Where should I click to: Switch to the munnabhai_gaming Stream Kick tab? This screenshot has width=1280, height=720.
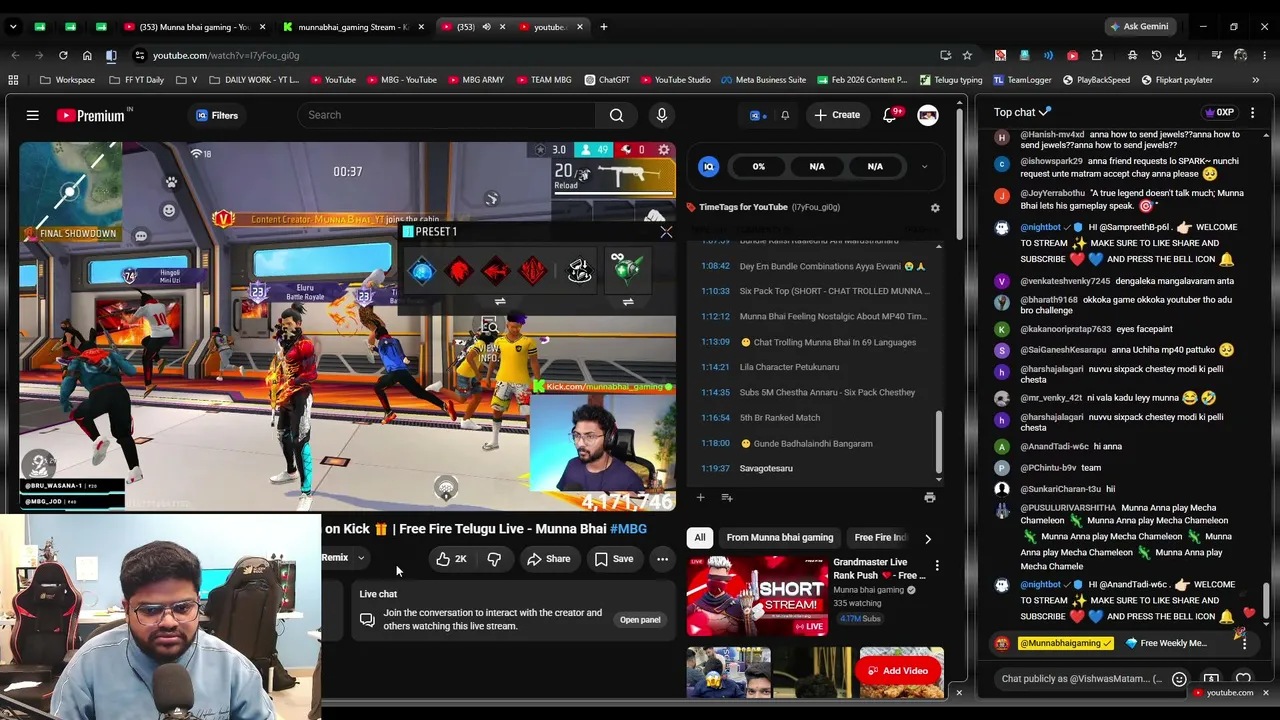coord(352,27)
